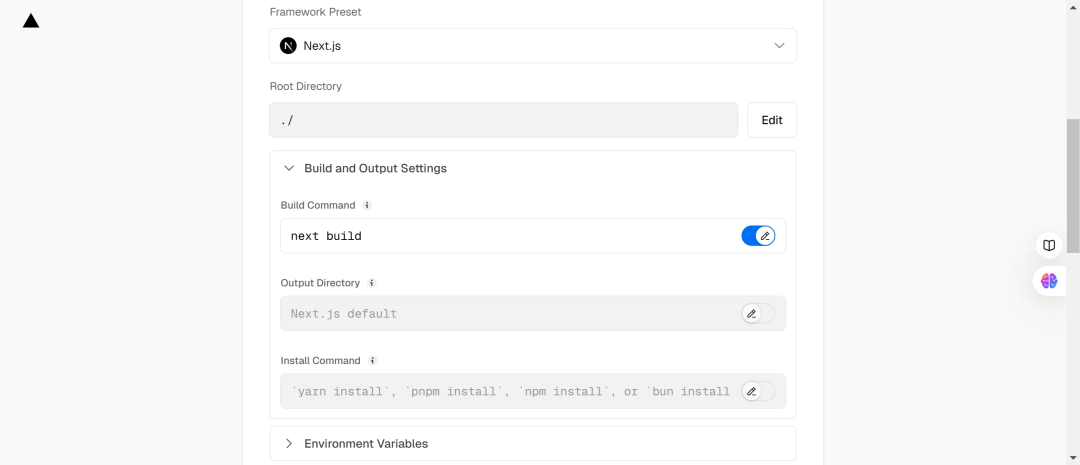Expand the Environment Variables section
This screenshot has width=1080, height=465.
tap(365, 444)
